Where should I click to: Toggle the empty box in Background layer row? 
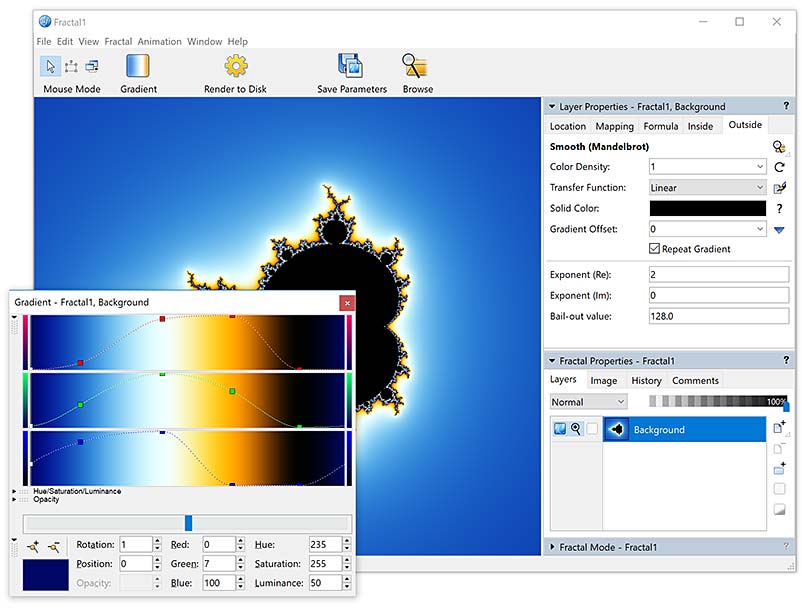[592, 429]
